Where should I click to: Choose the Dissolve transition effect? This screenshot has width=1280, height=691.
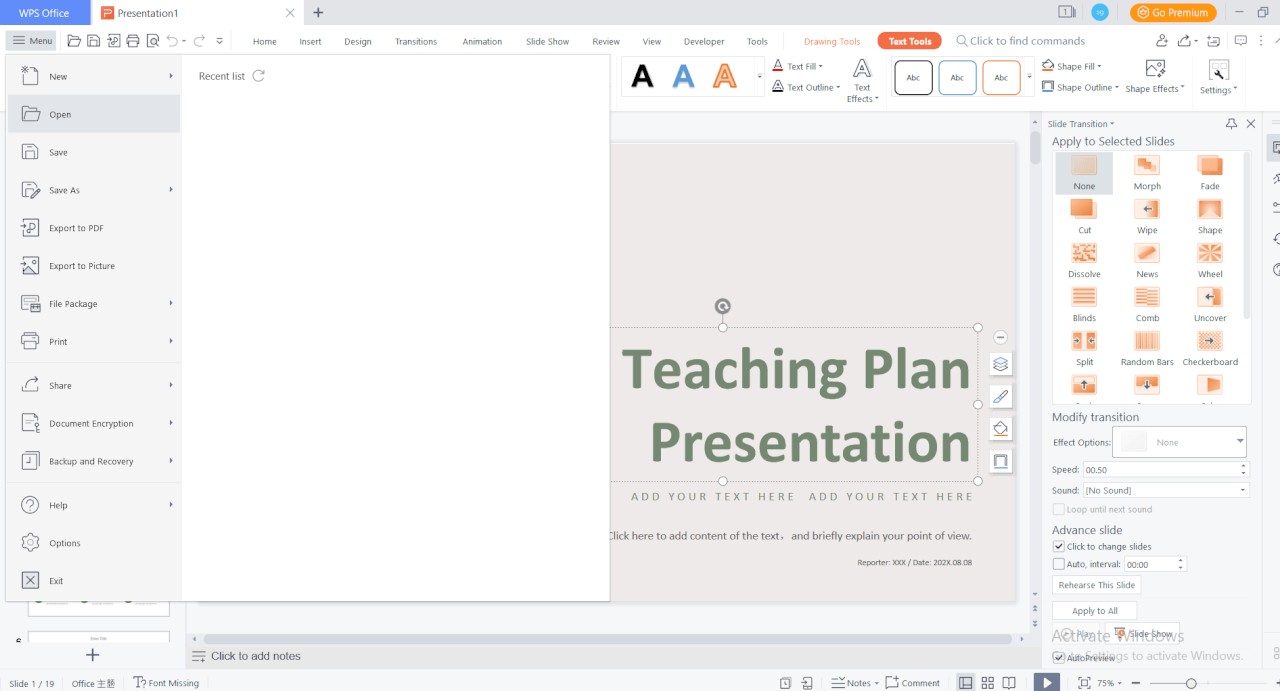[x=1084, y=254]
